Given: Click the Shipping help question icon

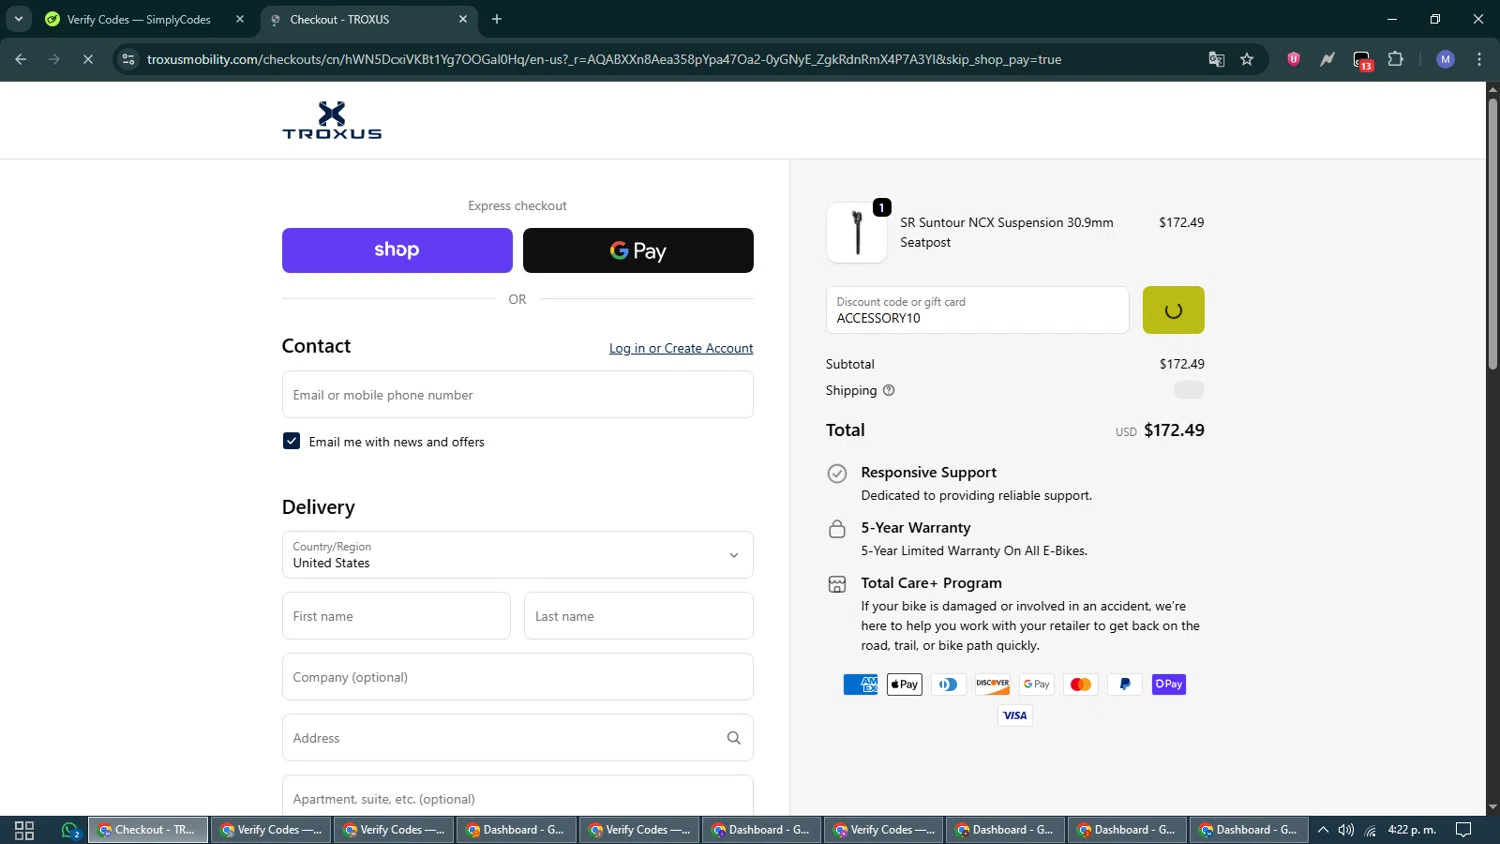Looking at the screenshot, I should click(x=888, y=391).
